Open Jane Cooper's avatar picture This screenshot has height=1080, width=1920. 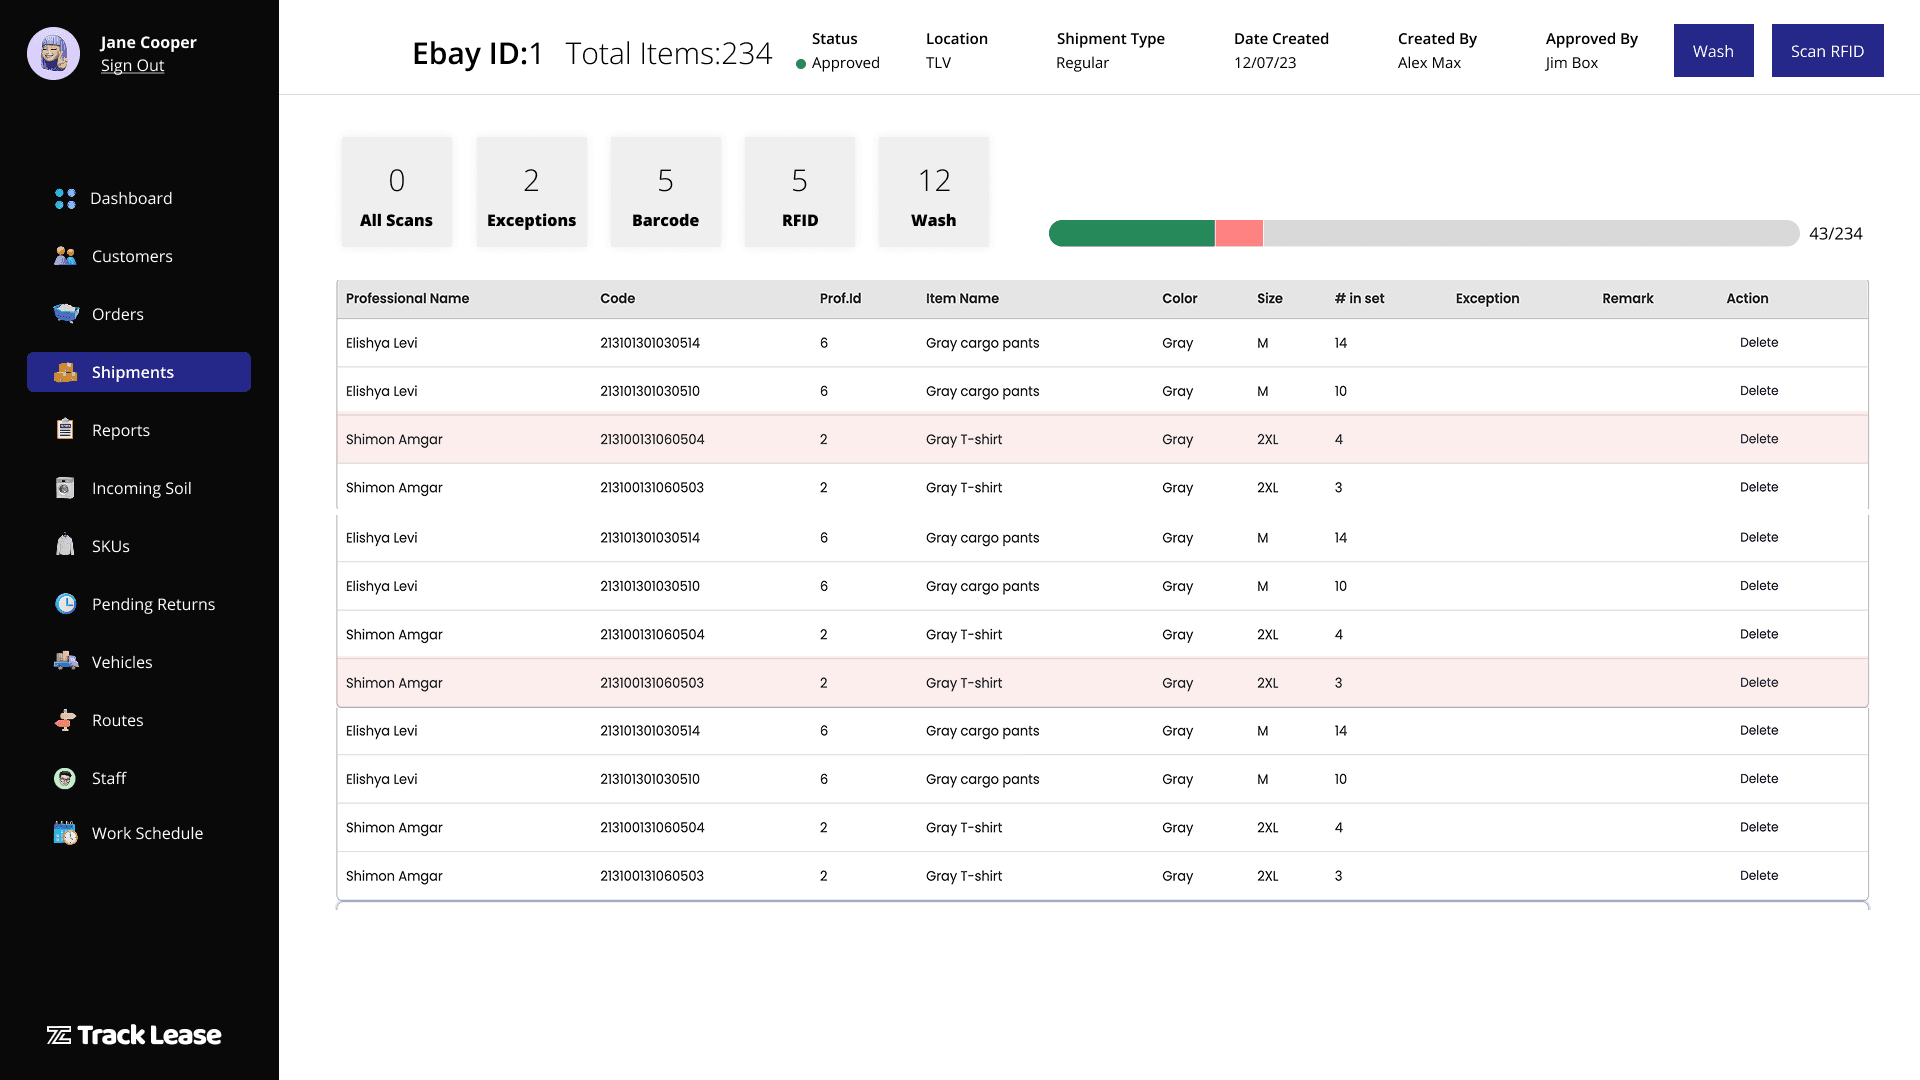tap(53, 53)
